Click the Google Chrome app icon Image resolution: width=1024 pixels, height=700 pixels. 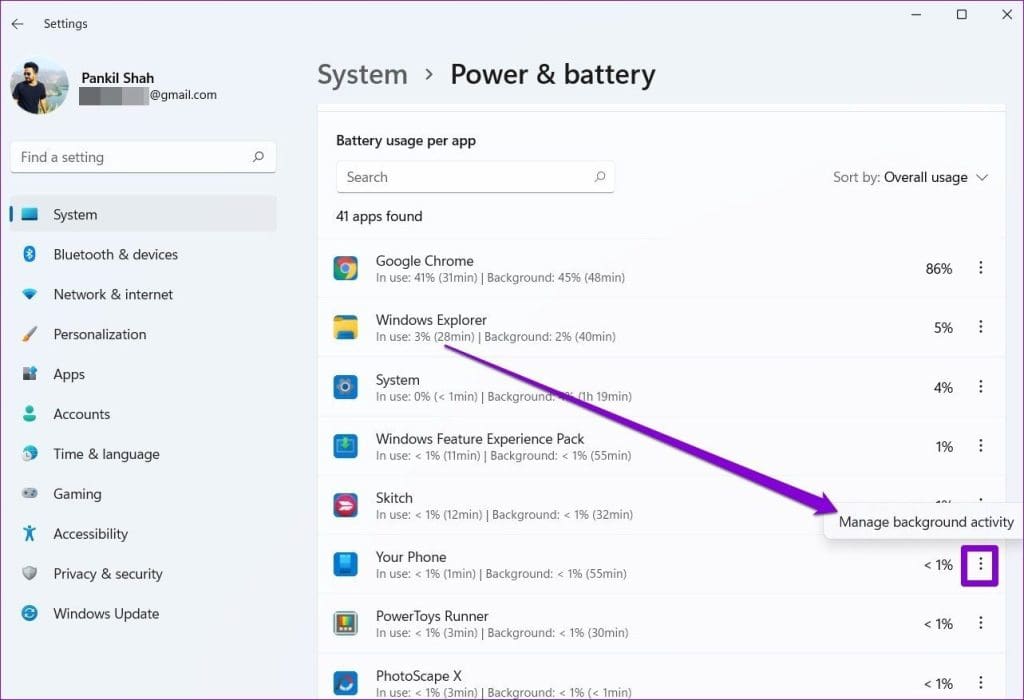(345, 268)
